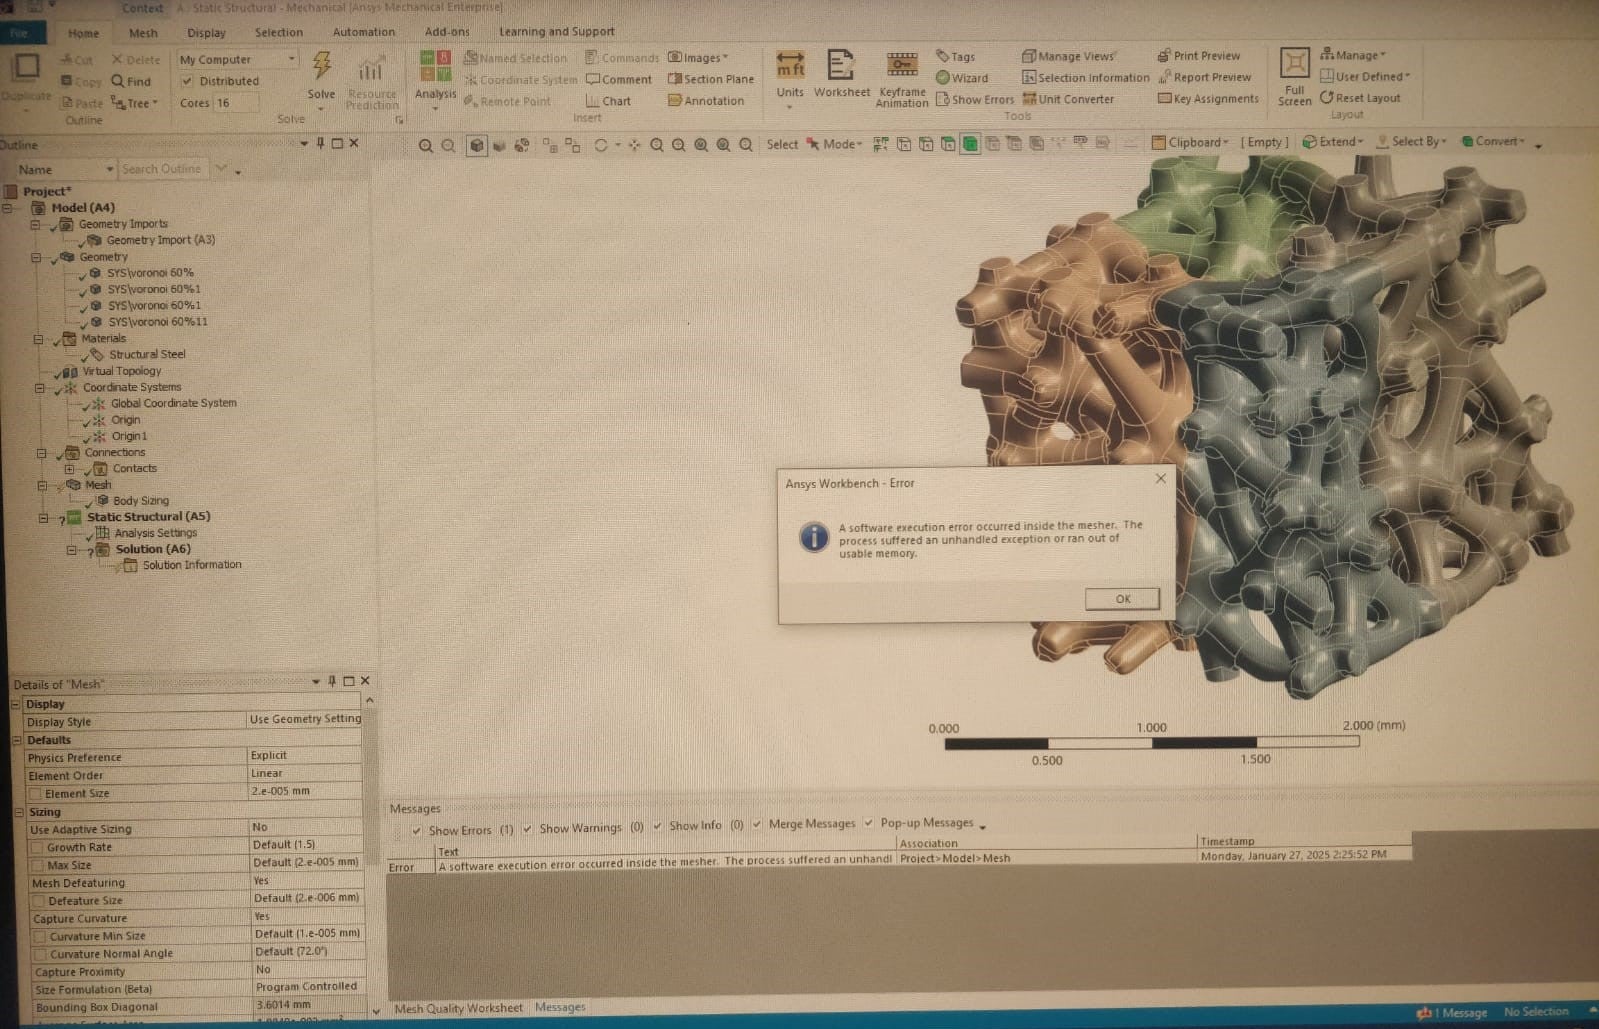Open Manage Views
Viewport: 1599px width, 1029px height.
pos(1068,56)
